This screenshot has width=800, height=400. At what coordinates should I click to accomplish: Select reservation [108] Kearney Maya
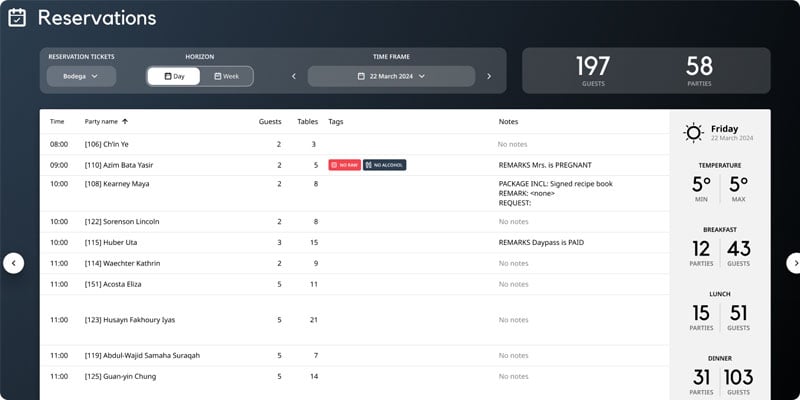click(354, 193)
